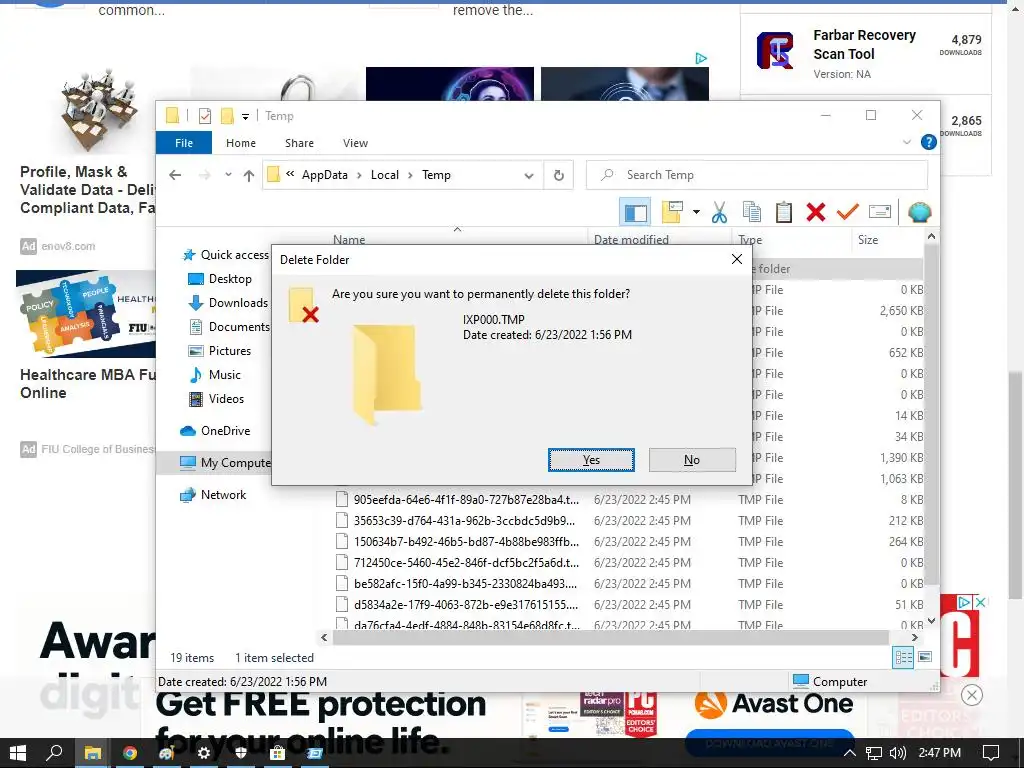Select OneDrive in navigation pane
The width and height of the screenshot is (1024, 768).
click(215, 431)
